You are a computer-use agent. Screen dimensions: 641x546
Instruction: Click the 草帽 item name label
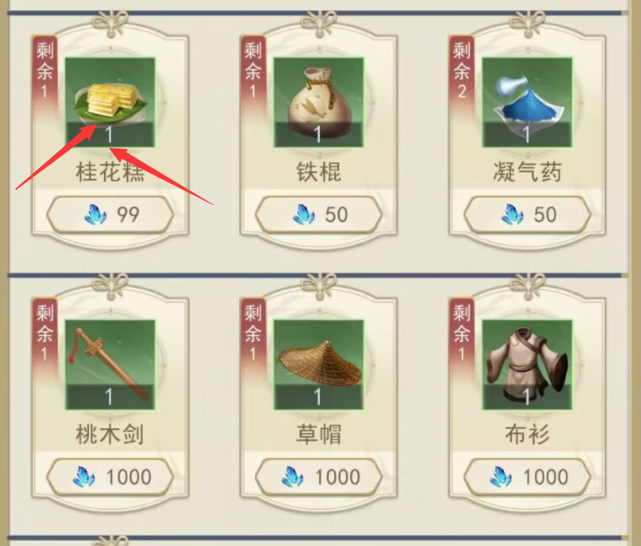tap(318, 434)
